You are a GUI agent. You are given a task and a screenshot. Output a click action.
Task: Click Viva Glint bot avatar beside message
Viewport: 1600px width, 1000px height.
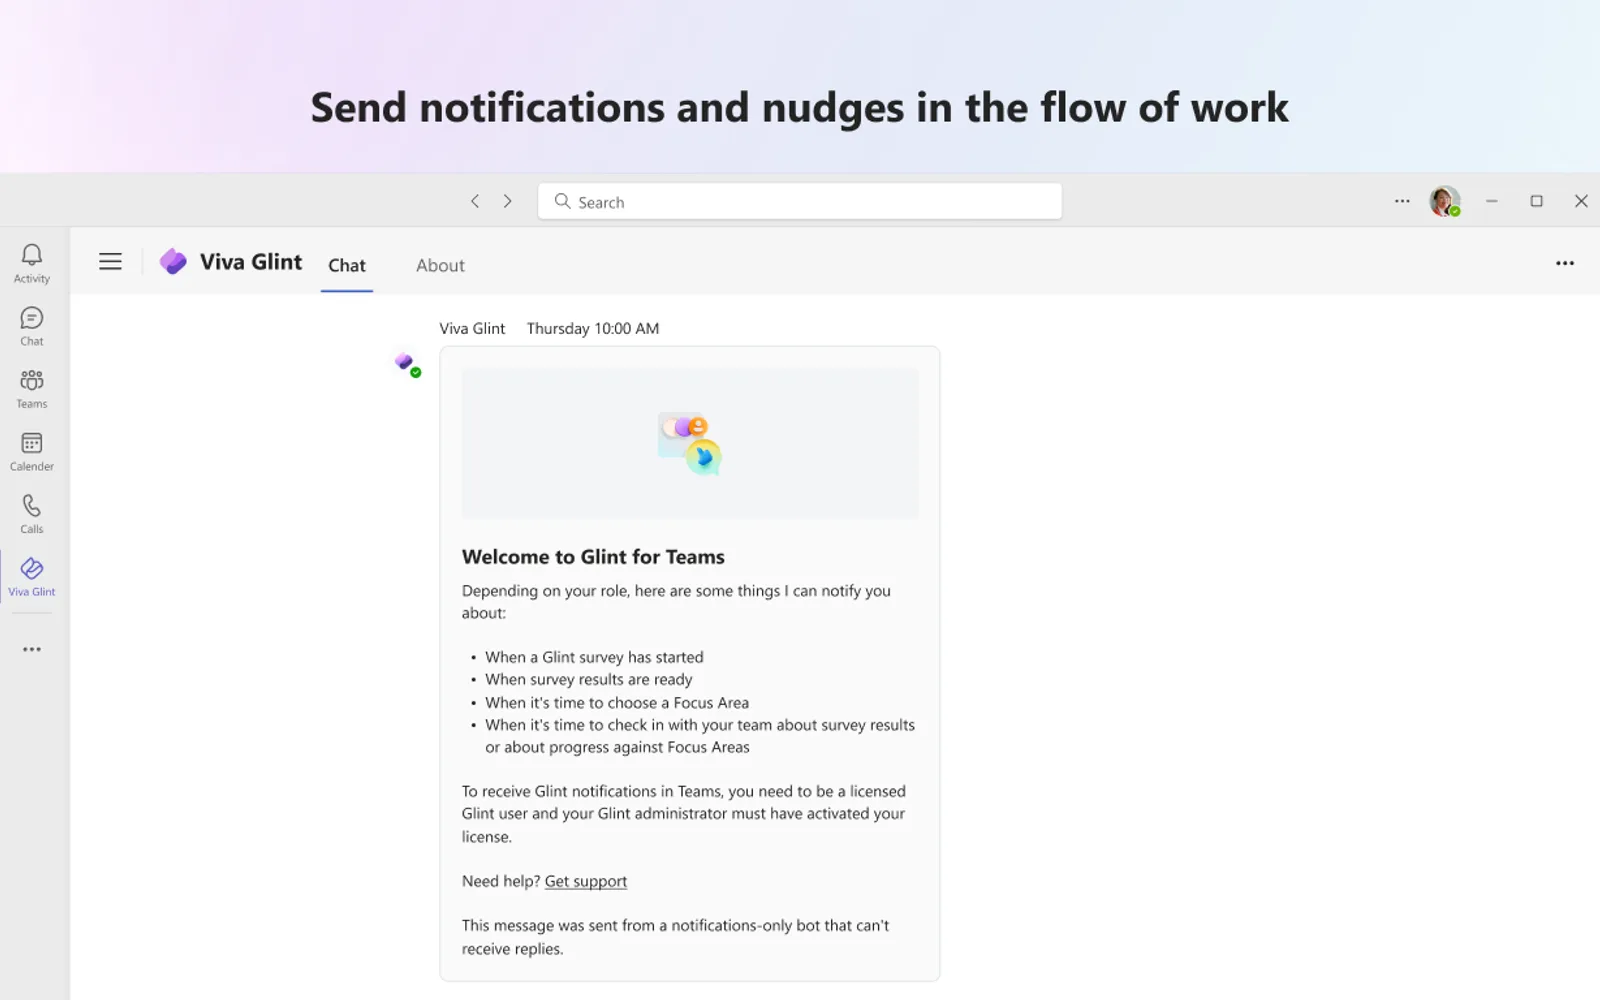[x=407, y=364]
